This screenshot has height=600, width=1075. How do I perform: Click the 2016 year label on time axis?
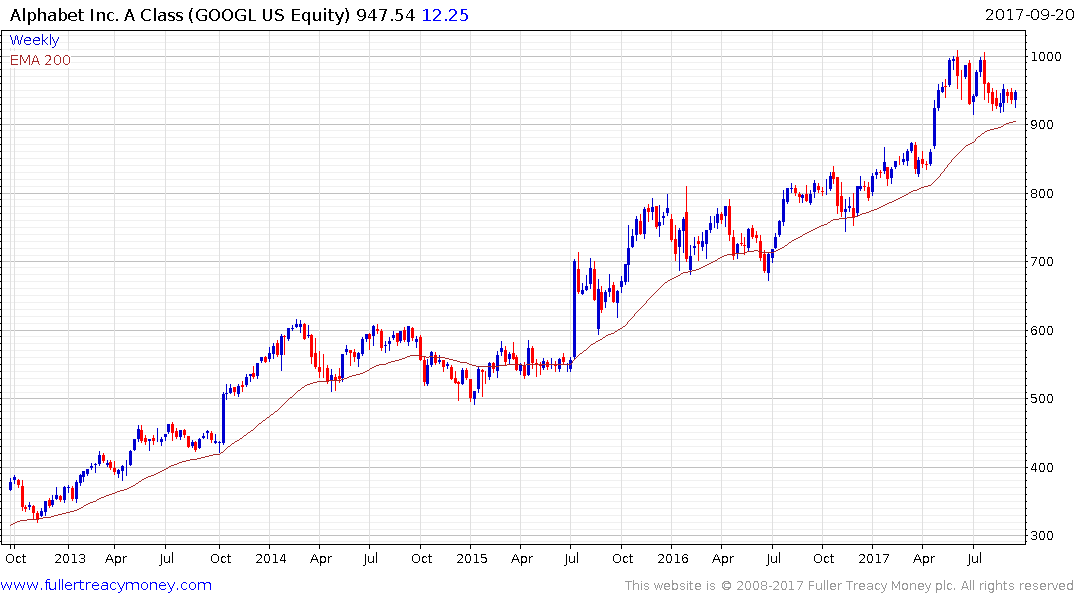[x=673, y=559]
